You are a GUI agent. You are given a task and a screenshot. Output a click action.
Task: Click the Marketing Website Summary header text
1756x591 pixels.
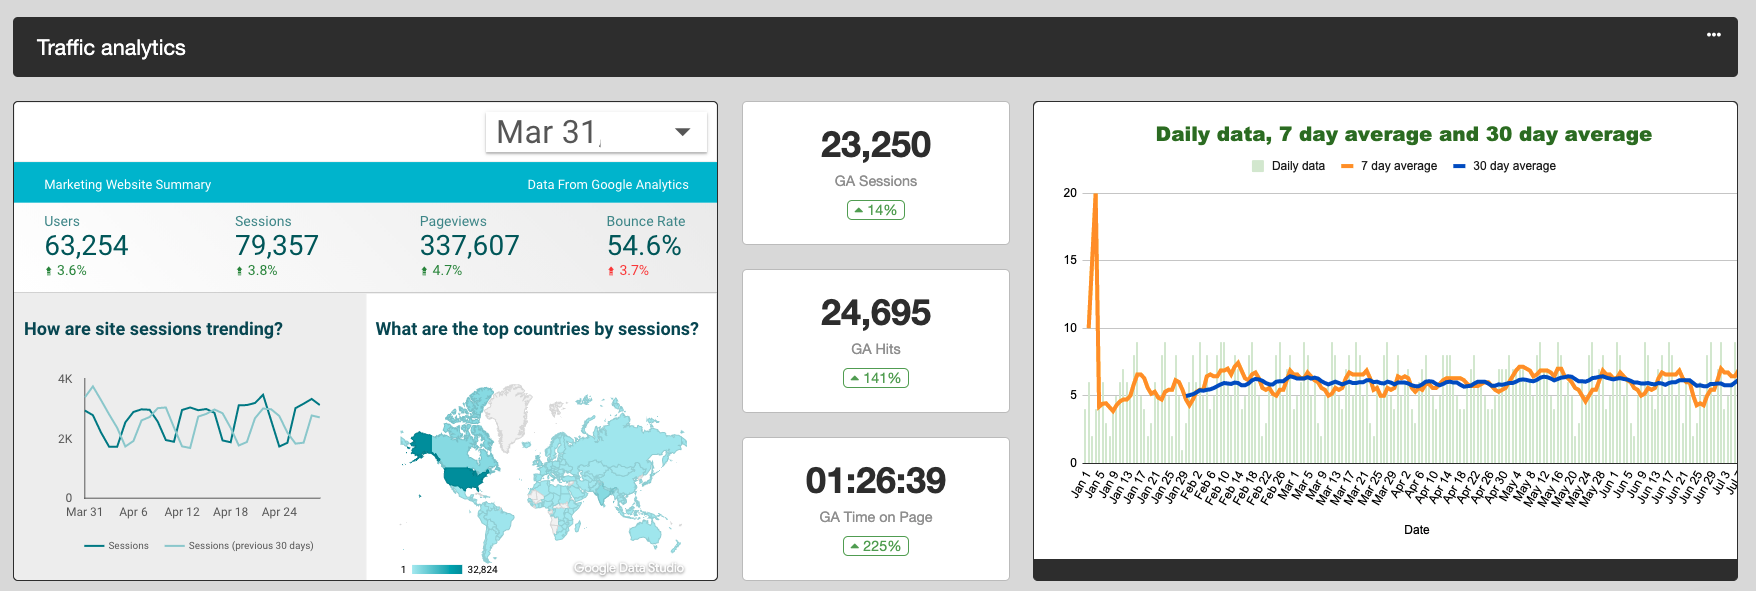tap(128, 185)
